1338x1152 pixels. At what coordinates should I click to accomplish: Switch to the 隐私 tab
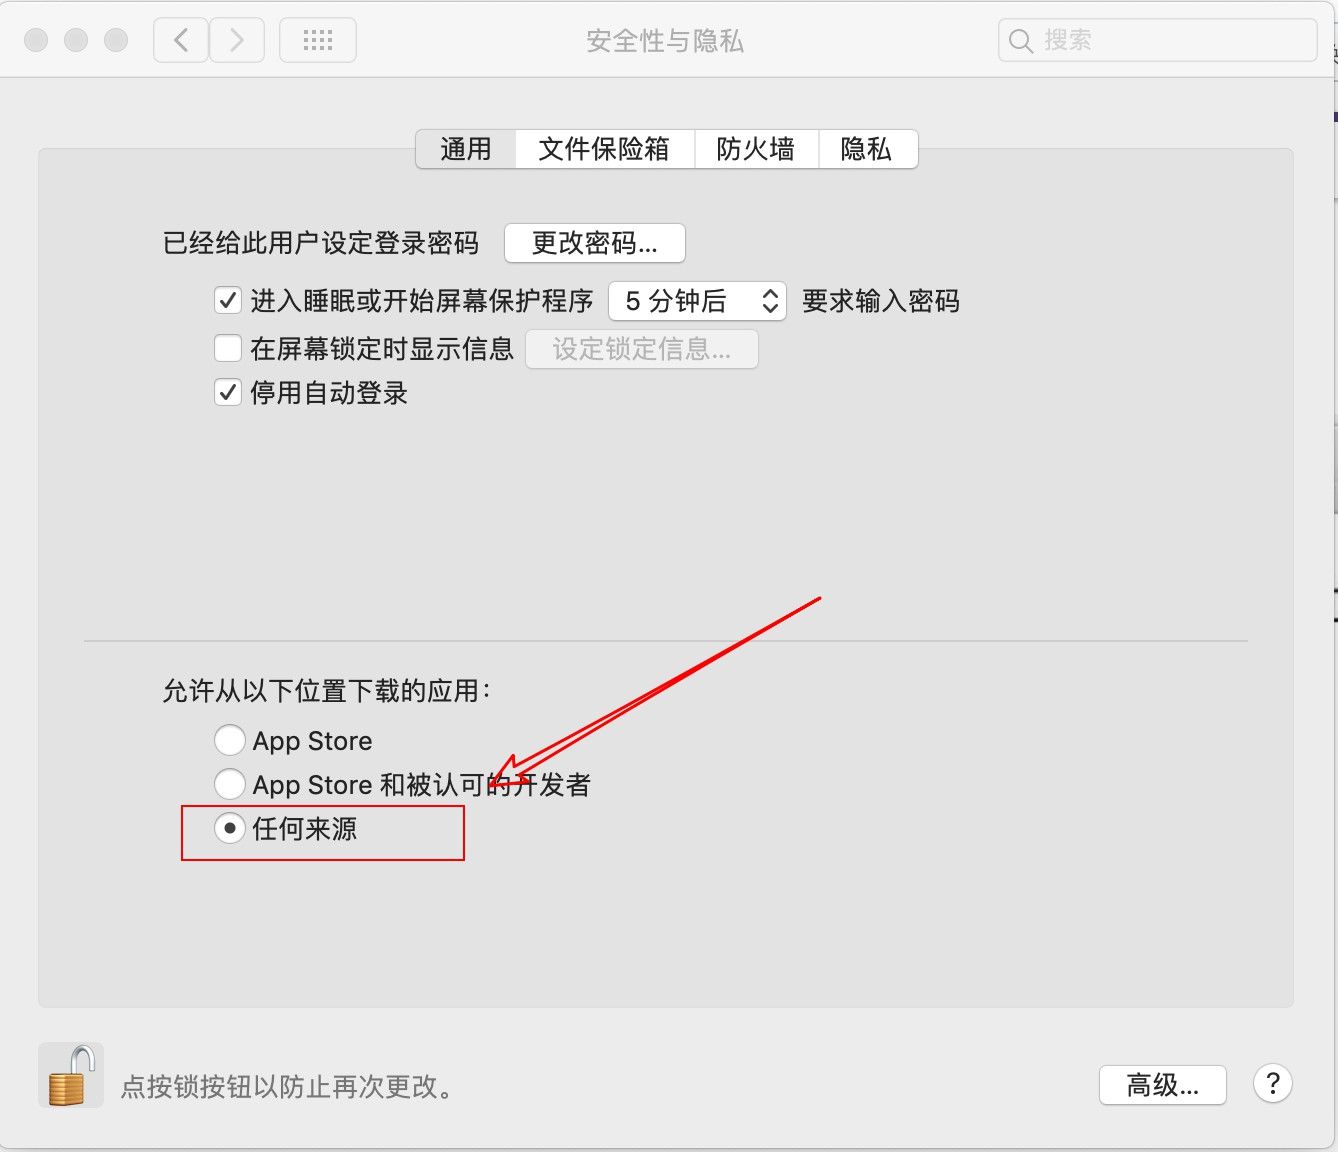click(867, 149)
